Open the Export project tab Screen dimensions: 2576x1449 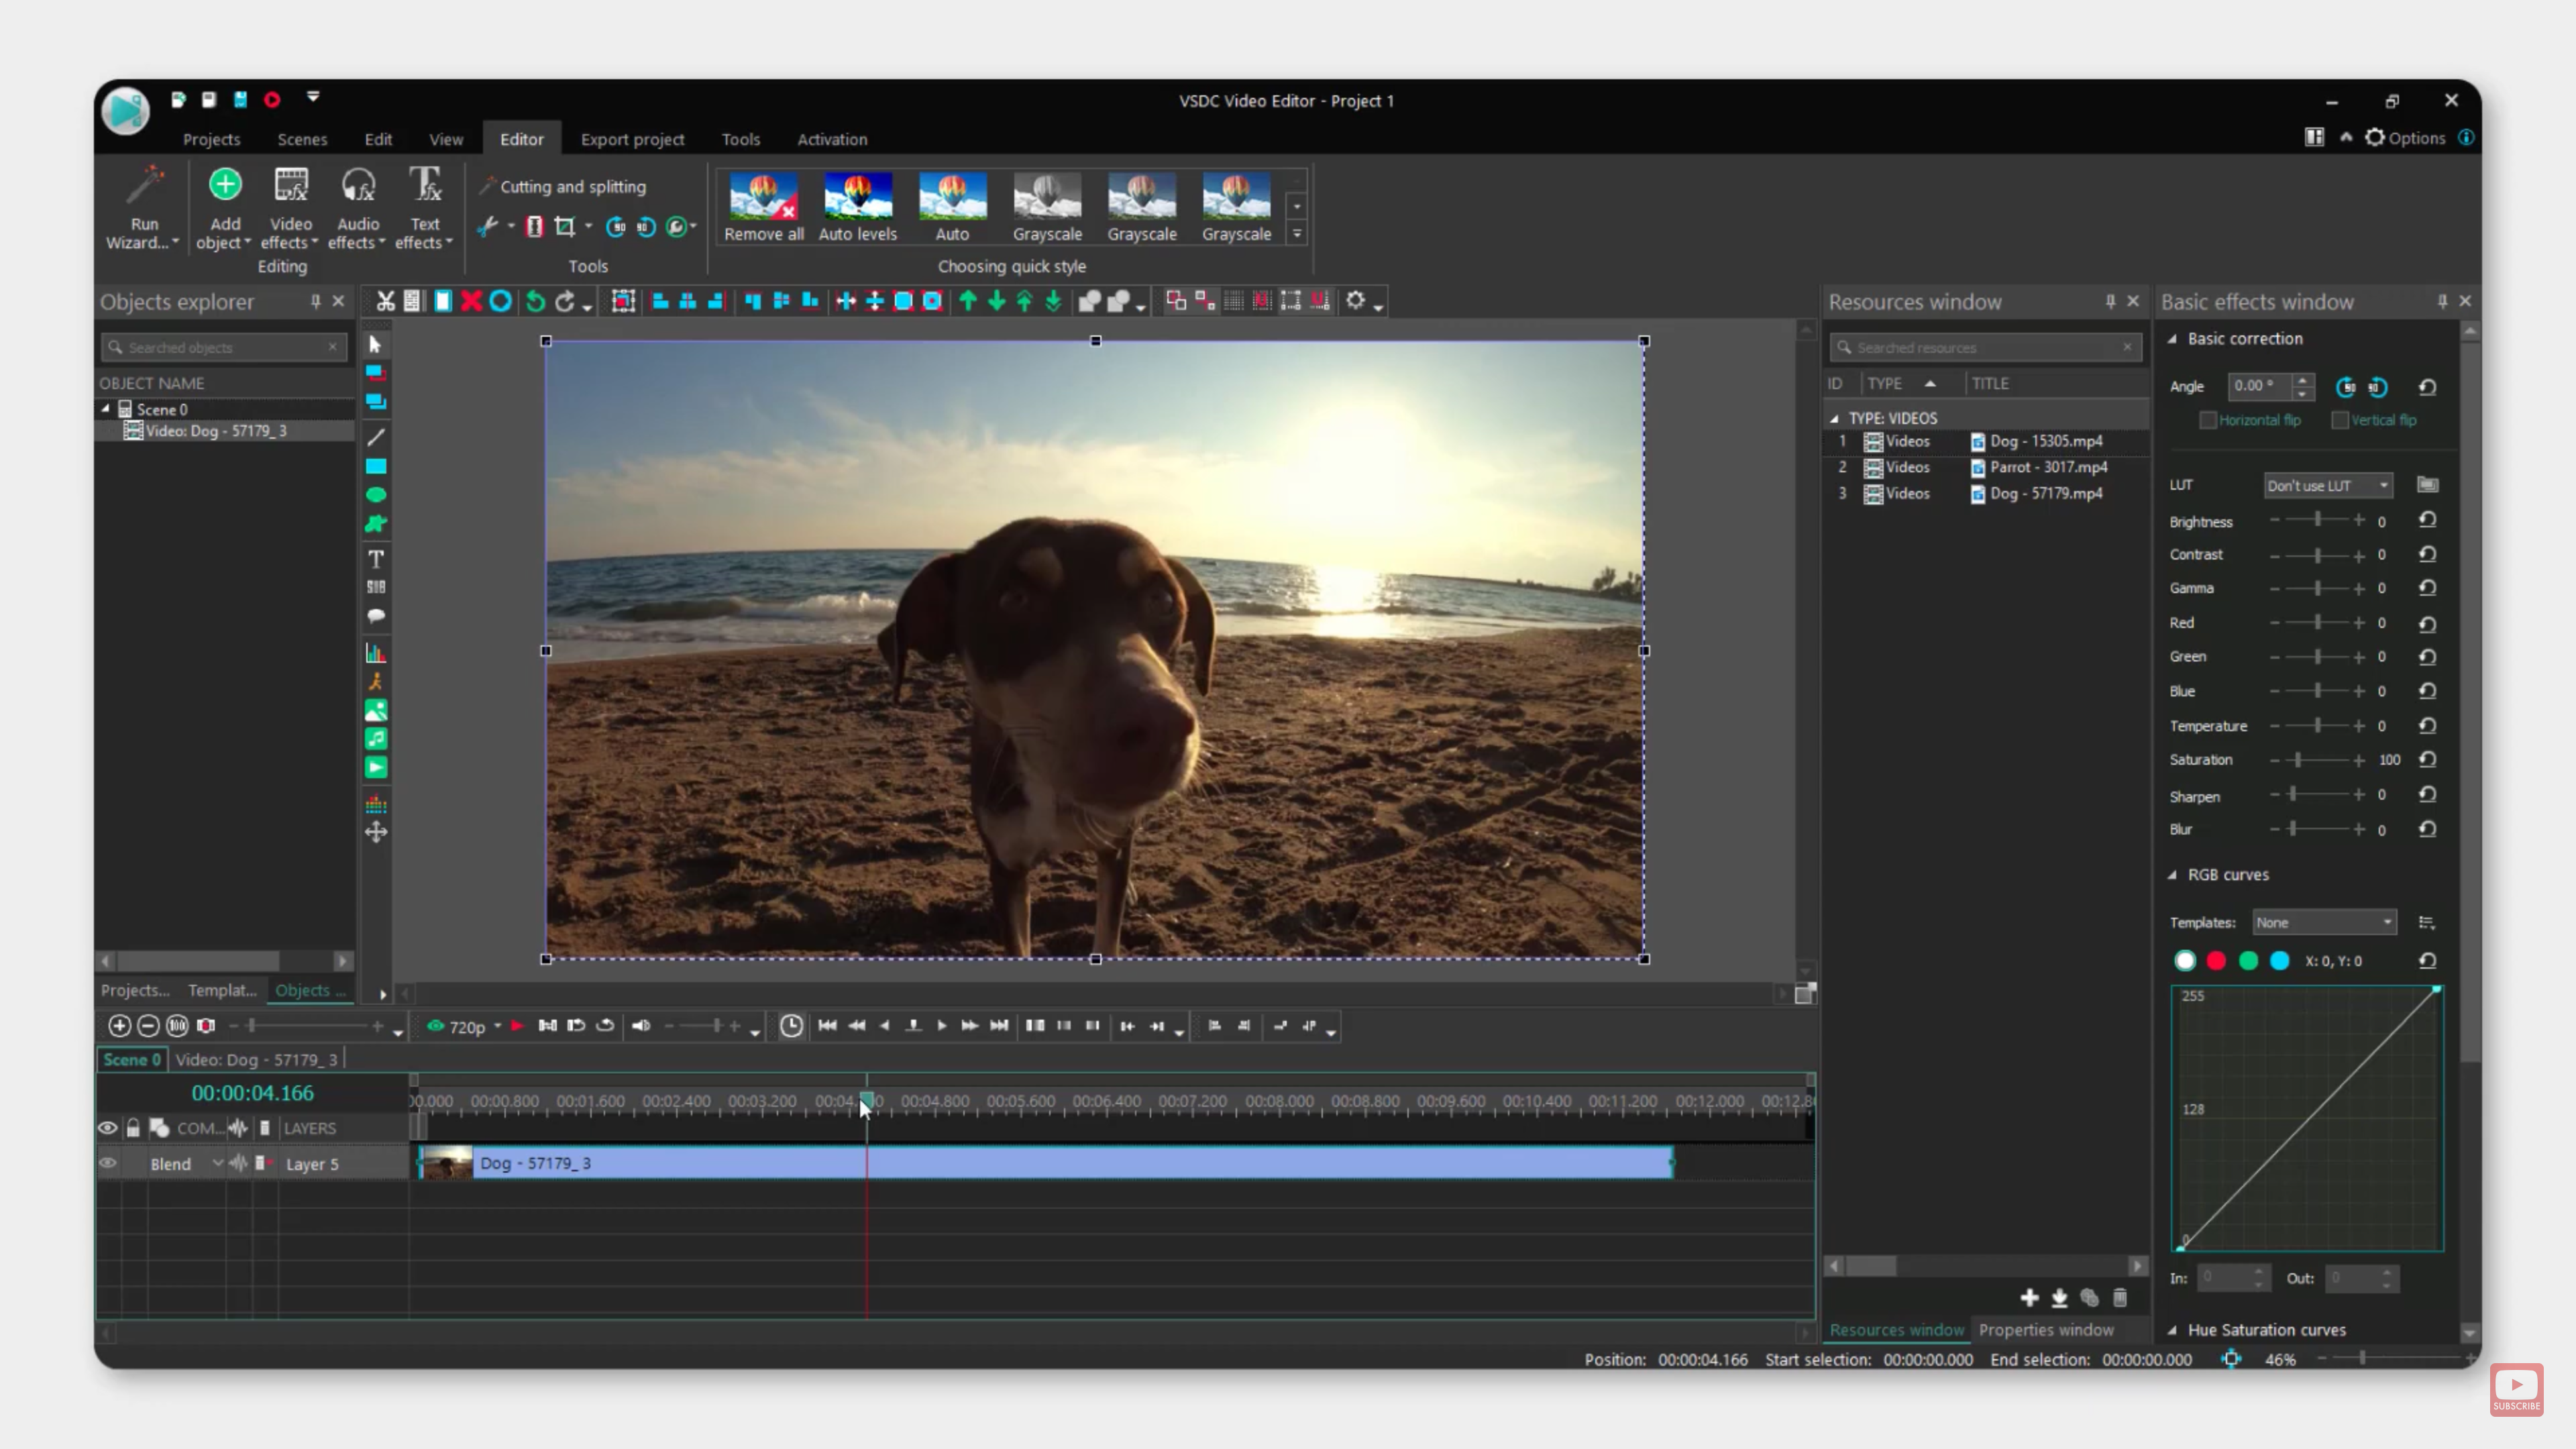[632, 139]
